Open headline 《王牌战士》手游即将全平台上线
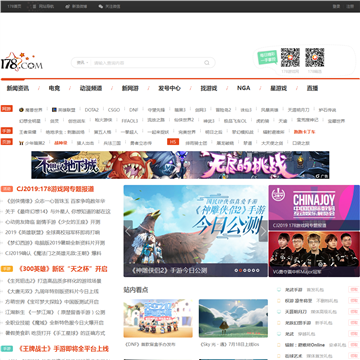The width and height of the screenshot is (360, 360). pyautogui.click(x=63, y=349)
